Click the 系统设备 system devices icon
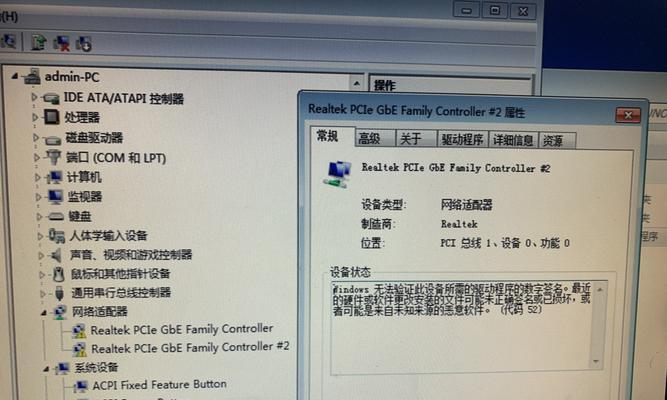Viewport: 667px width, 400px height. coord(63,368)
